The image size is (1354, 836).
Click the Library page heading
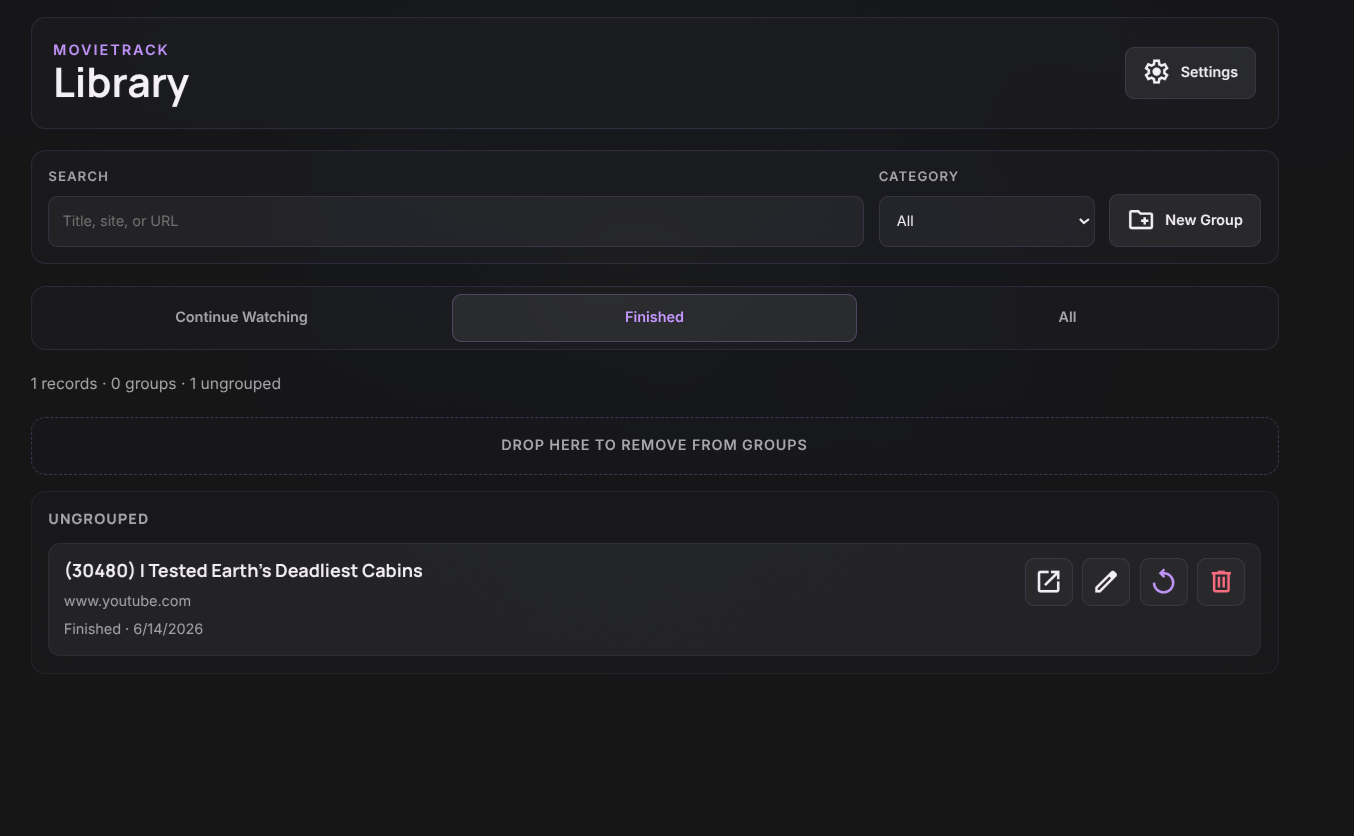[121, 84]
